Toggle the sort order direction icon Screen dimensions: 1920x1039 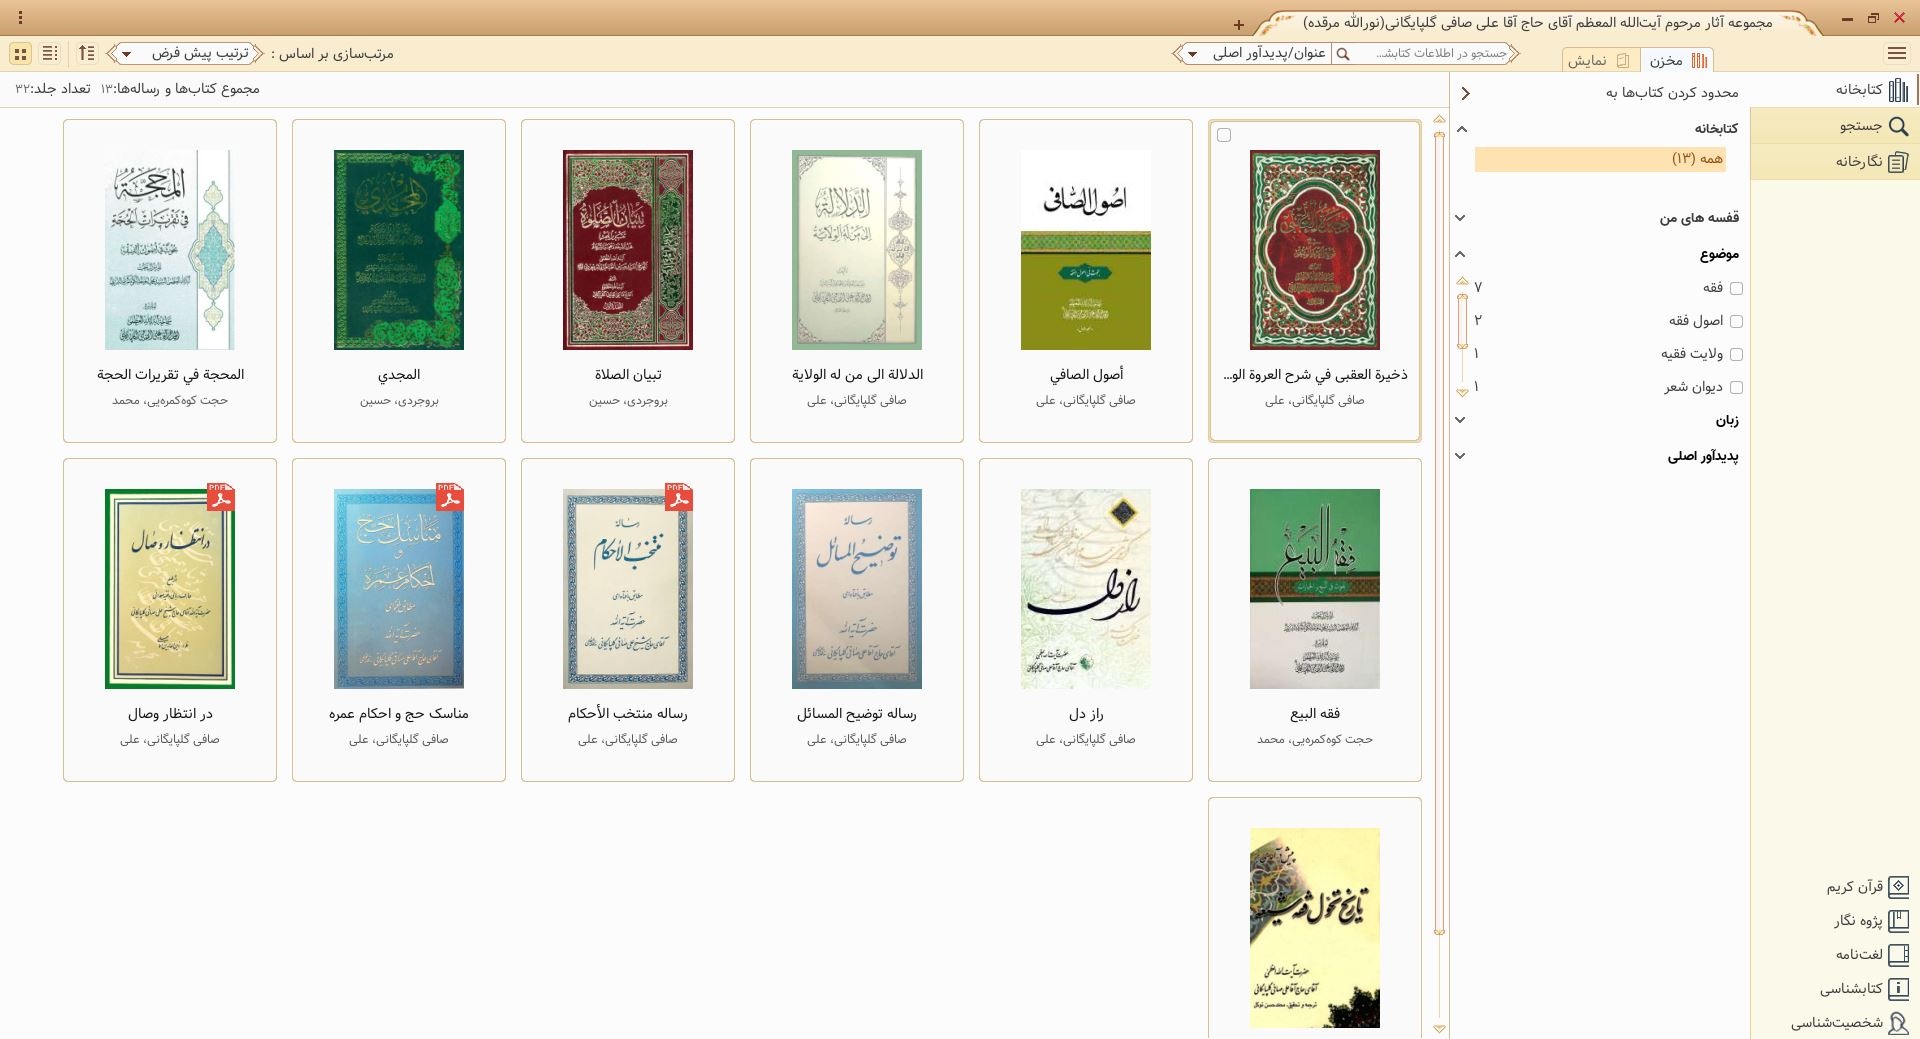[87, 54]
